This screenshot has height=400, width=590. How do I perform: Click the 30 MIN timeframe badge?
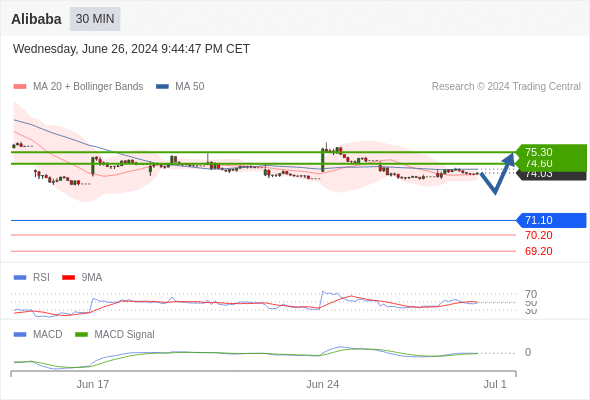[95, 19]
